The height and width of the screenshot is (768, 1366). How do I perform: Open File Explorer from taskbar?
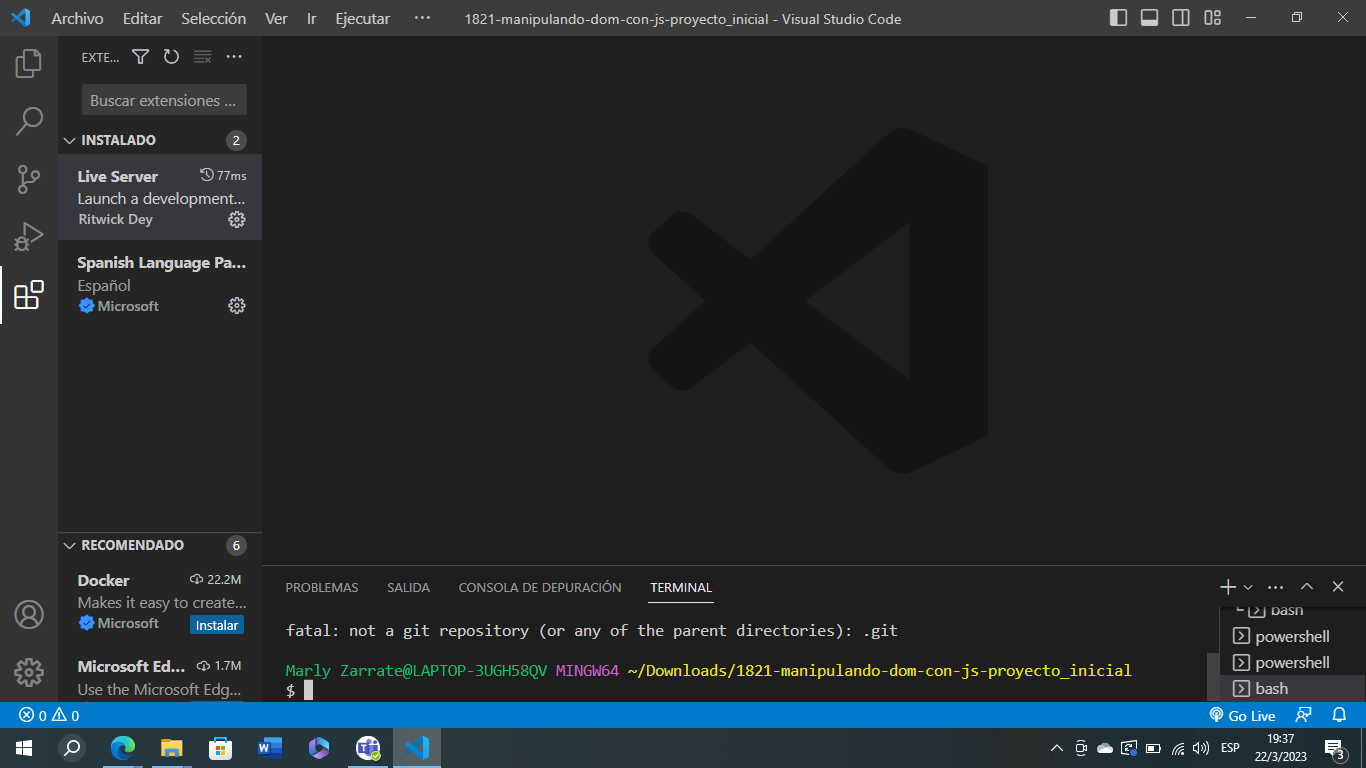coord(171,748)
